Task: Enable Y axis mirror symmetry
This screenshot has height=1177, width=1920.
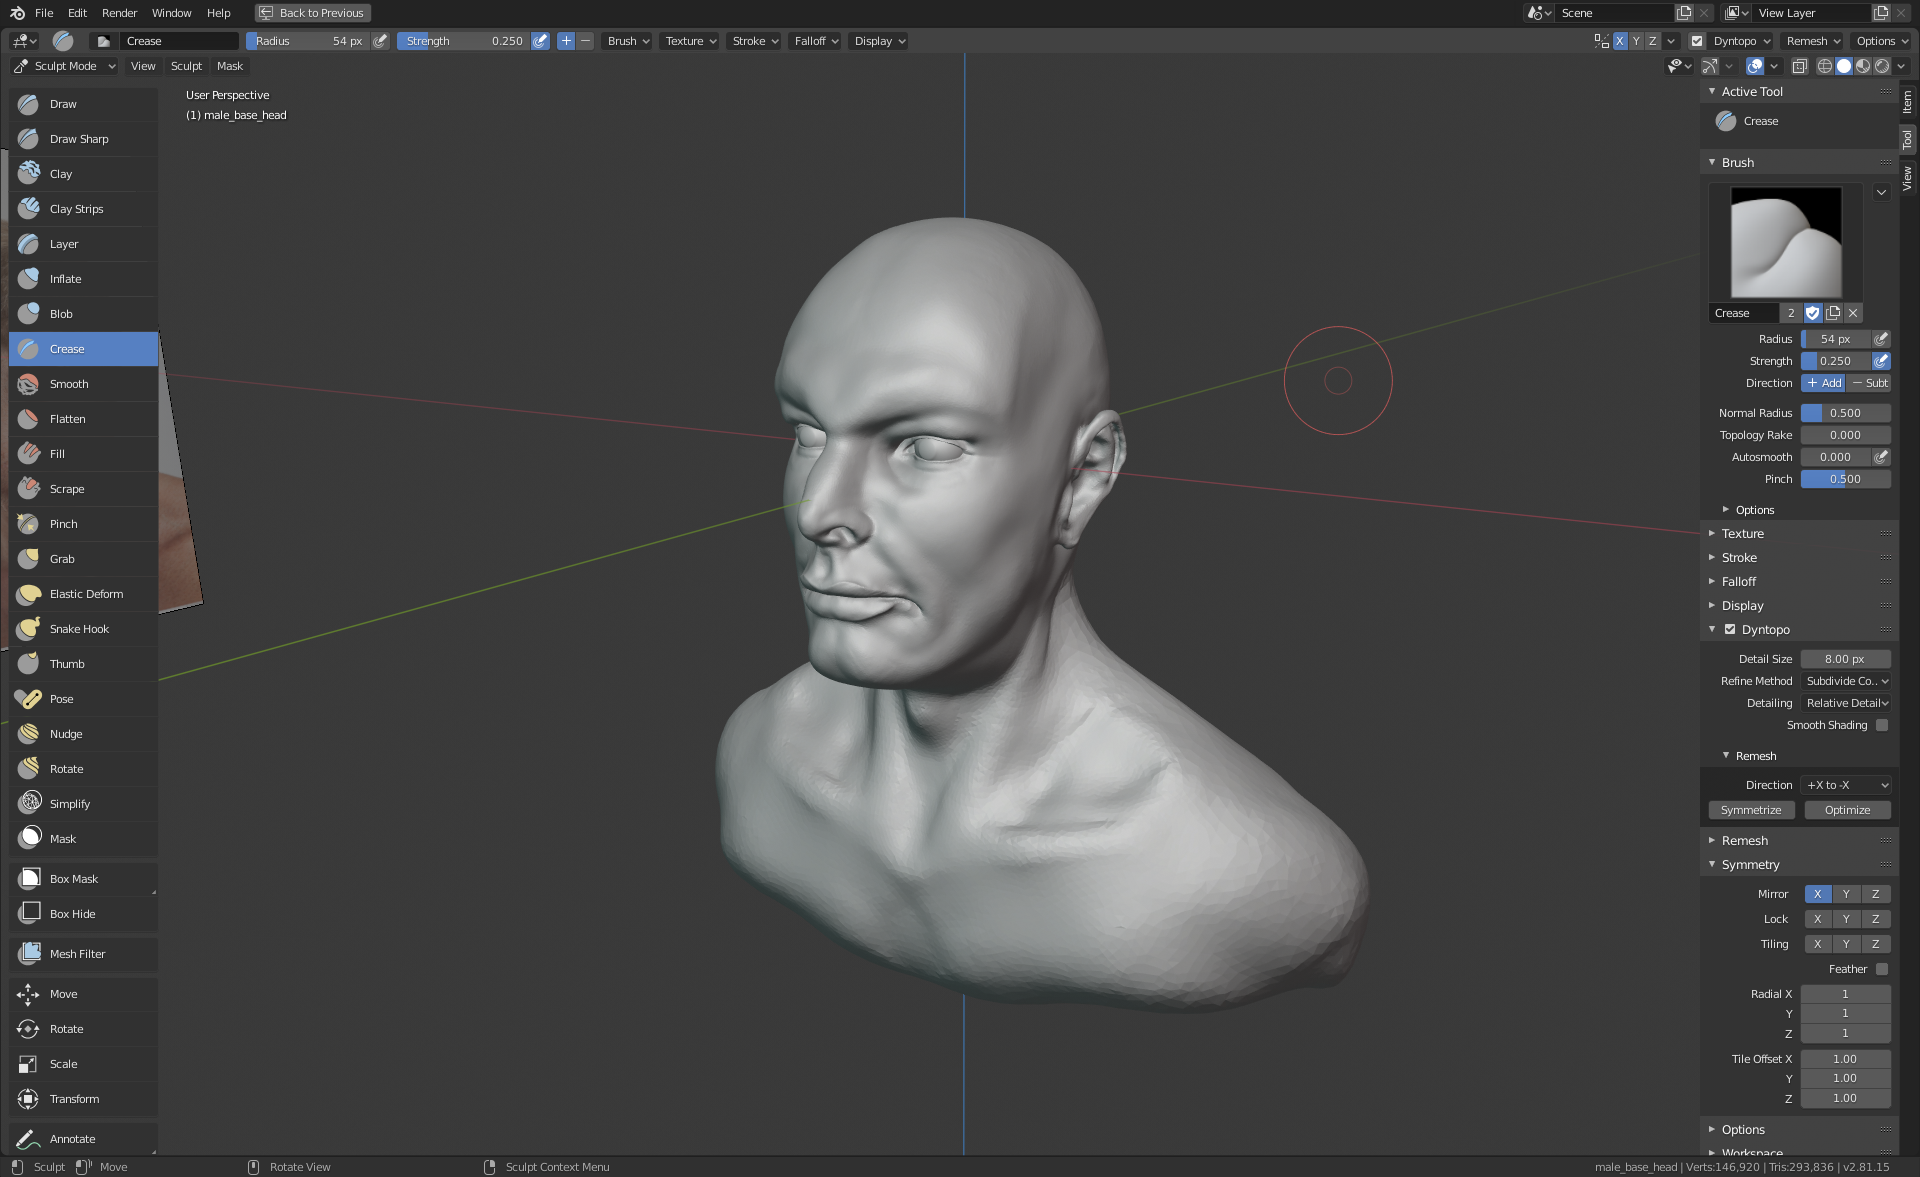Action: click(x=1846, y=894)
